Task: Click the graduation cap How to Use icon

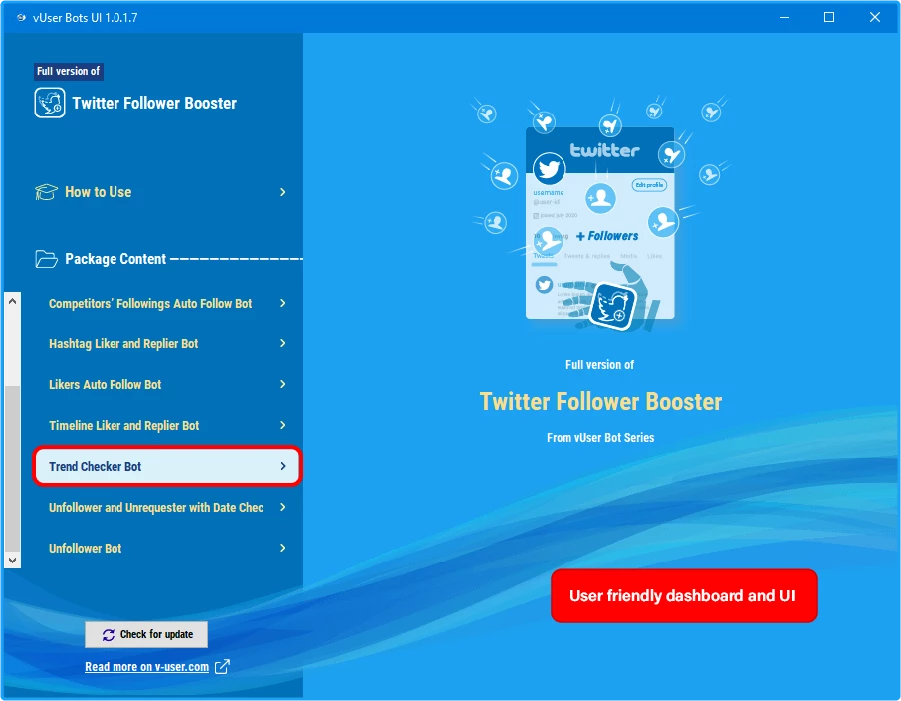Action: tap(46, 192)
